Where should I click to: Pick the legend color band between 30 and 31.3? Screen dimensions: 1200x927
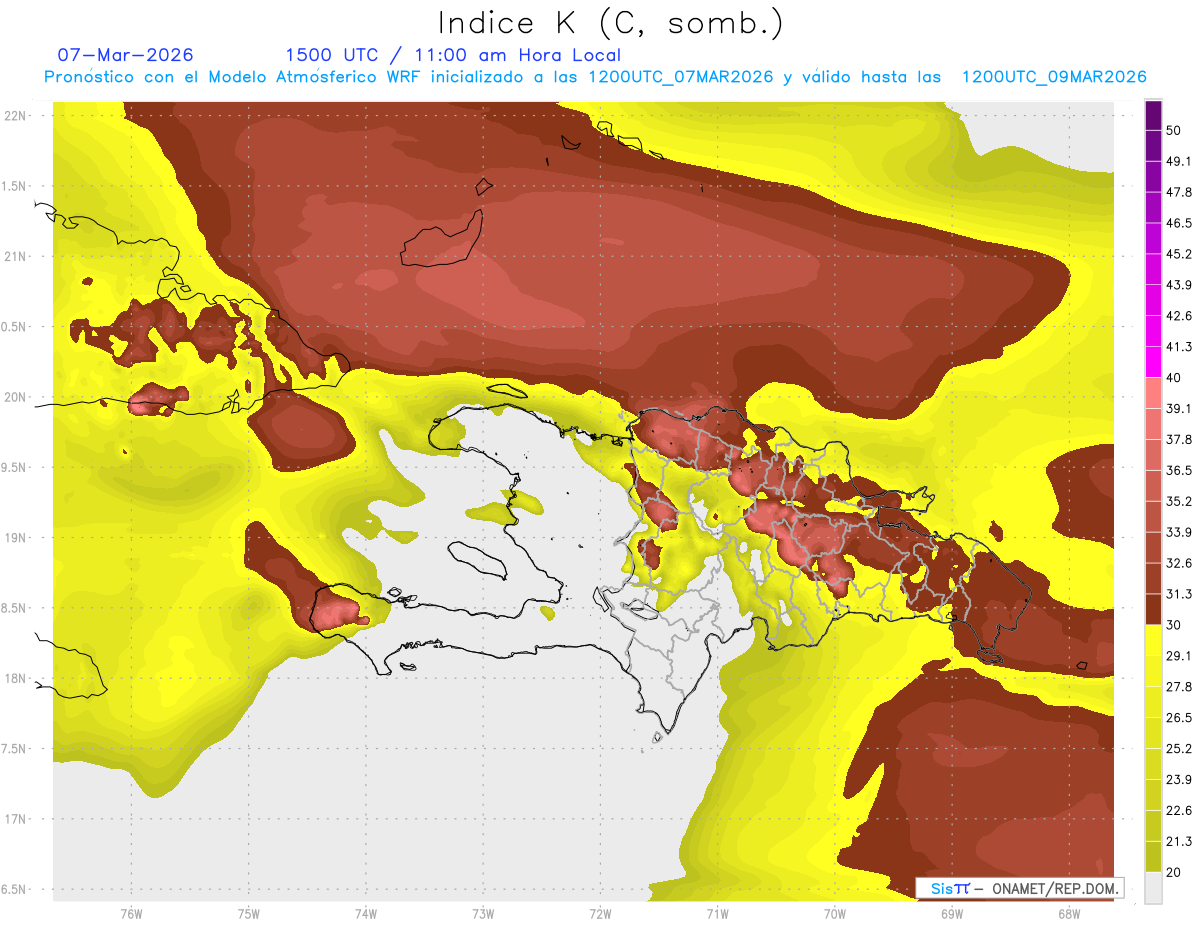click(x=1153, y=609)
